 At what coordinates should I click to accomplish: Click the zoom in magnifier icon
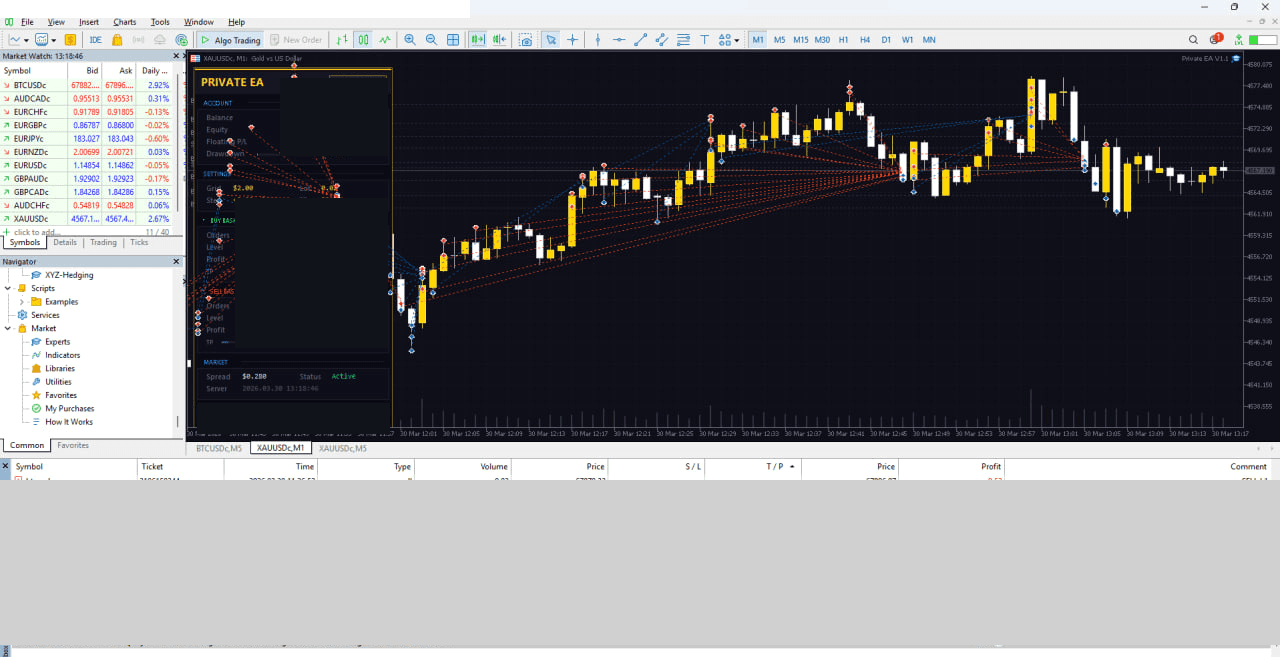[x=409, y=40]
